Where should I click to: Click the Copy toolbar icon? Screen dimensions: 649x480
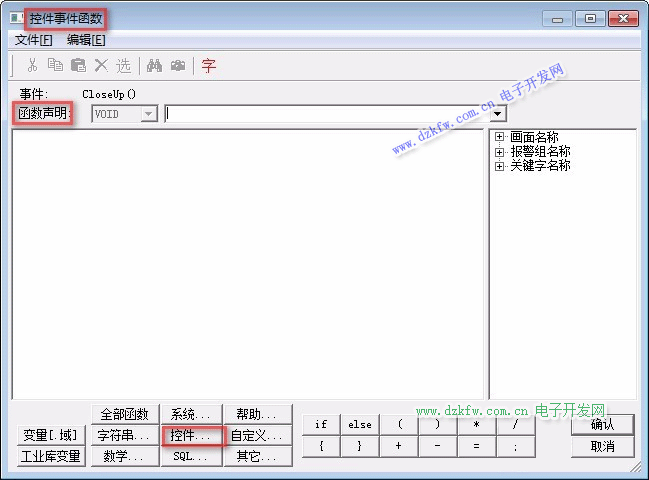coord(55,66)
